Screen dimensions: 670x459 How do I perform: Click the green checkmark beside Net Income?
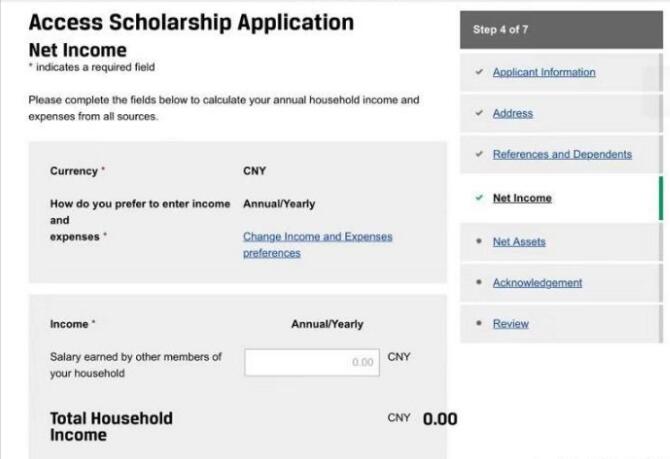click(480, 198)
